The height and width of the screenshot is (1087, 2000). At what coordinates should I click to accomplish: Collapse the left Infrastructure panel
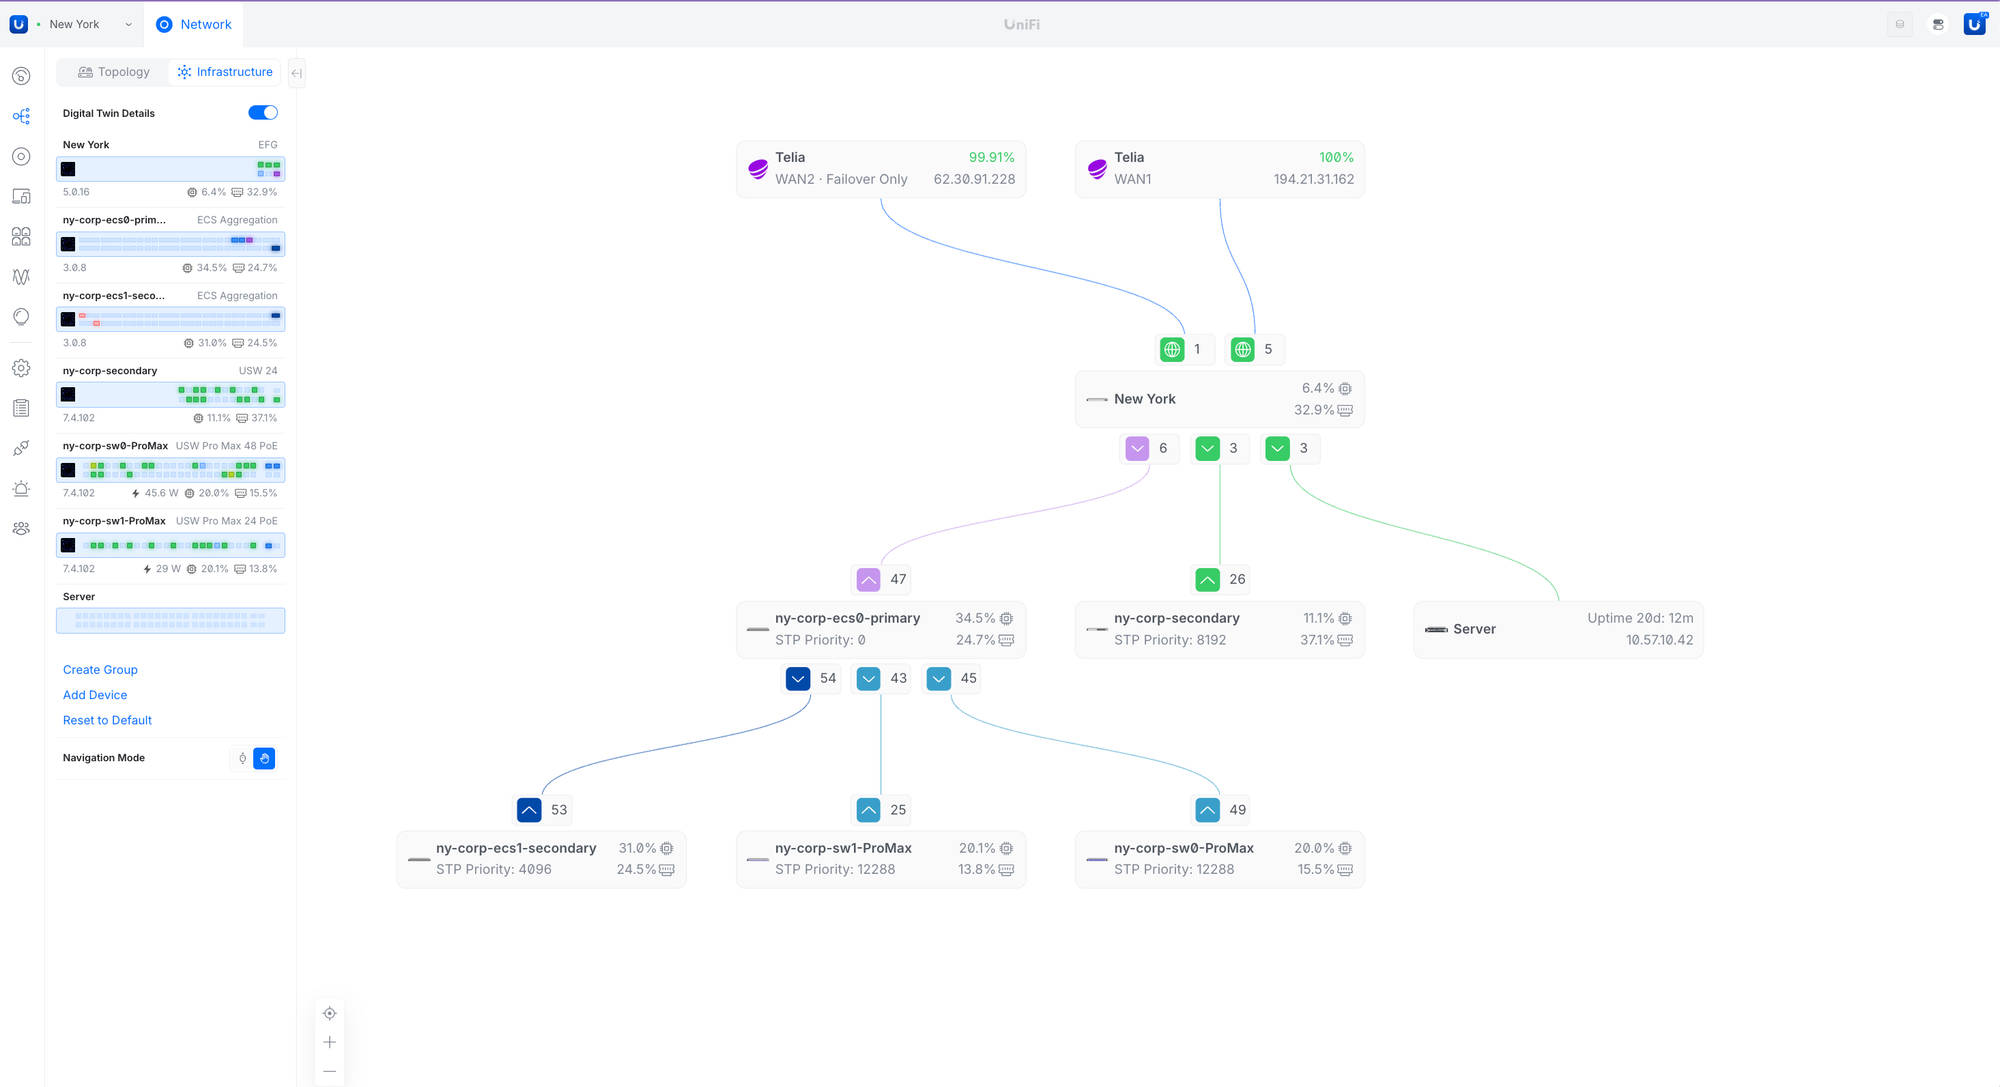(296, 72)
